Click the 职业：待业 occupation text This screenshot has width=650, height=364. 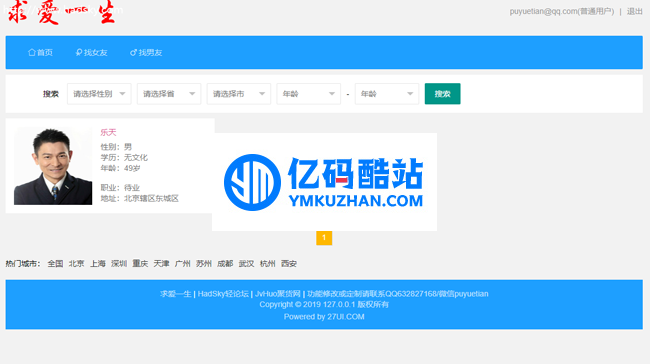point(120,188)
